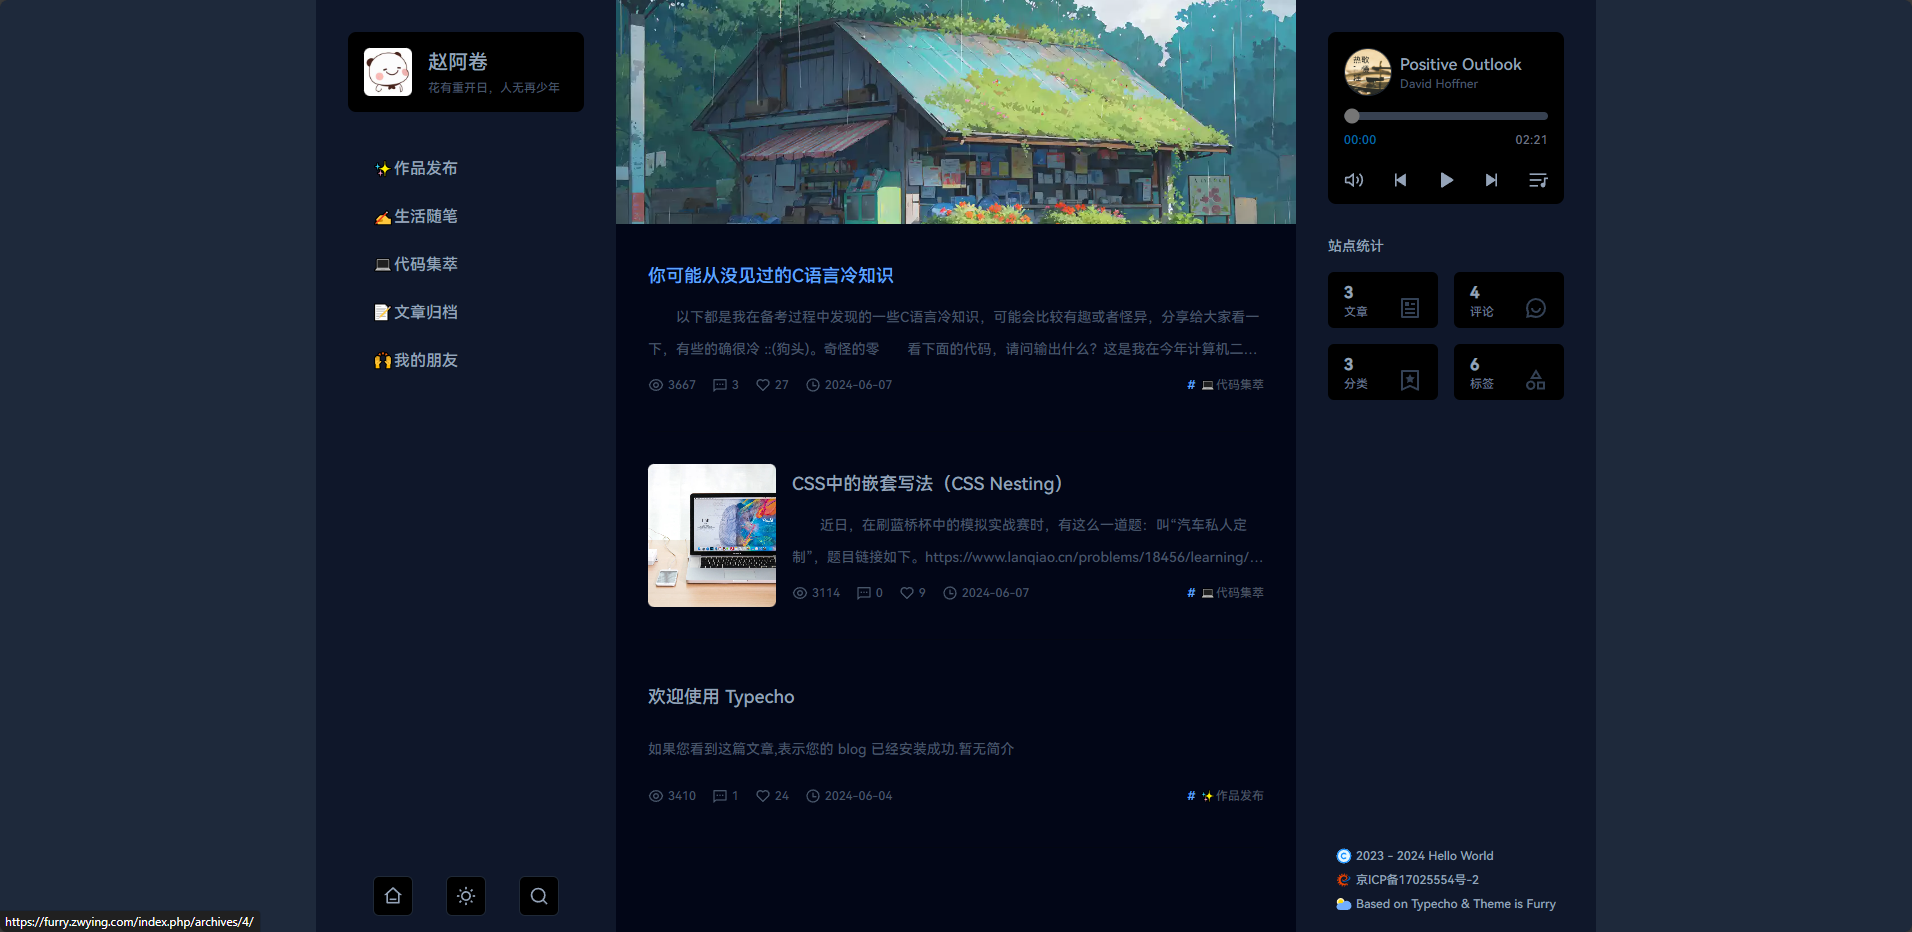The height and width of the screenshot is (932, 1912).
Task: Click the 标签 shapes icon
Action: click(1536, 380)
